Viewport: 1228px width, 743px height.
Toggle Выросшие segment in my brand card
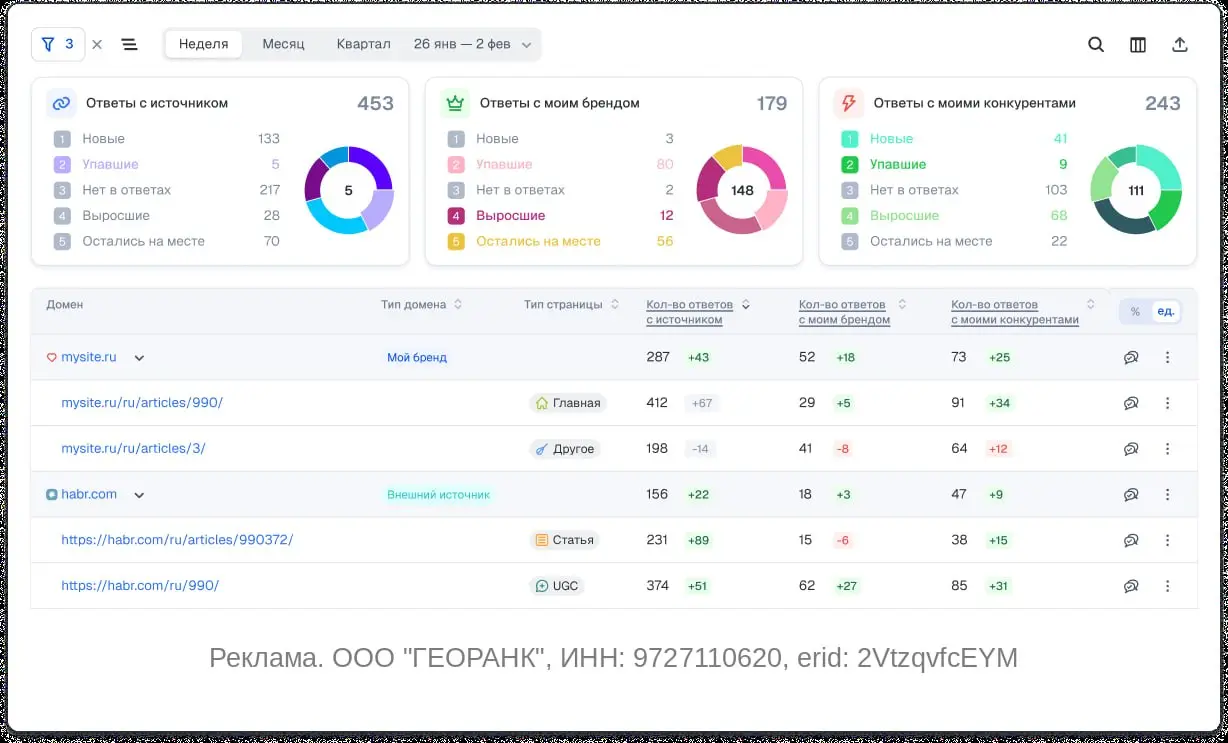pos(561,215)
